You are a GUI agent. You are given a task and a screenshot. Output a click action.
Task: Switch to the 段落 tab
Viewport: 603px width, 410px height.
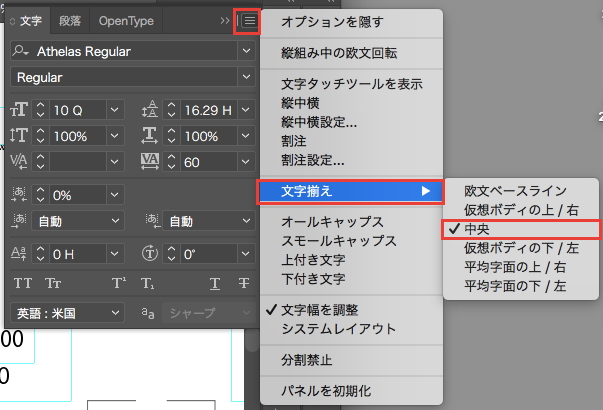click(69, 20)
